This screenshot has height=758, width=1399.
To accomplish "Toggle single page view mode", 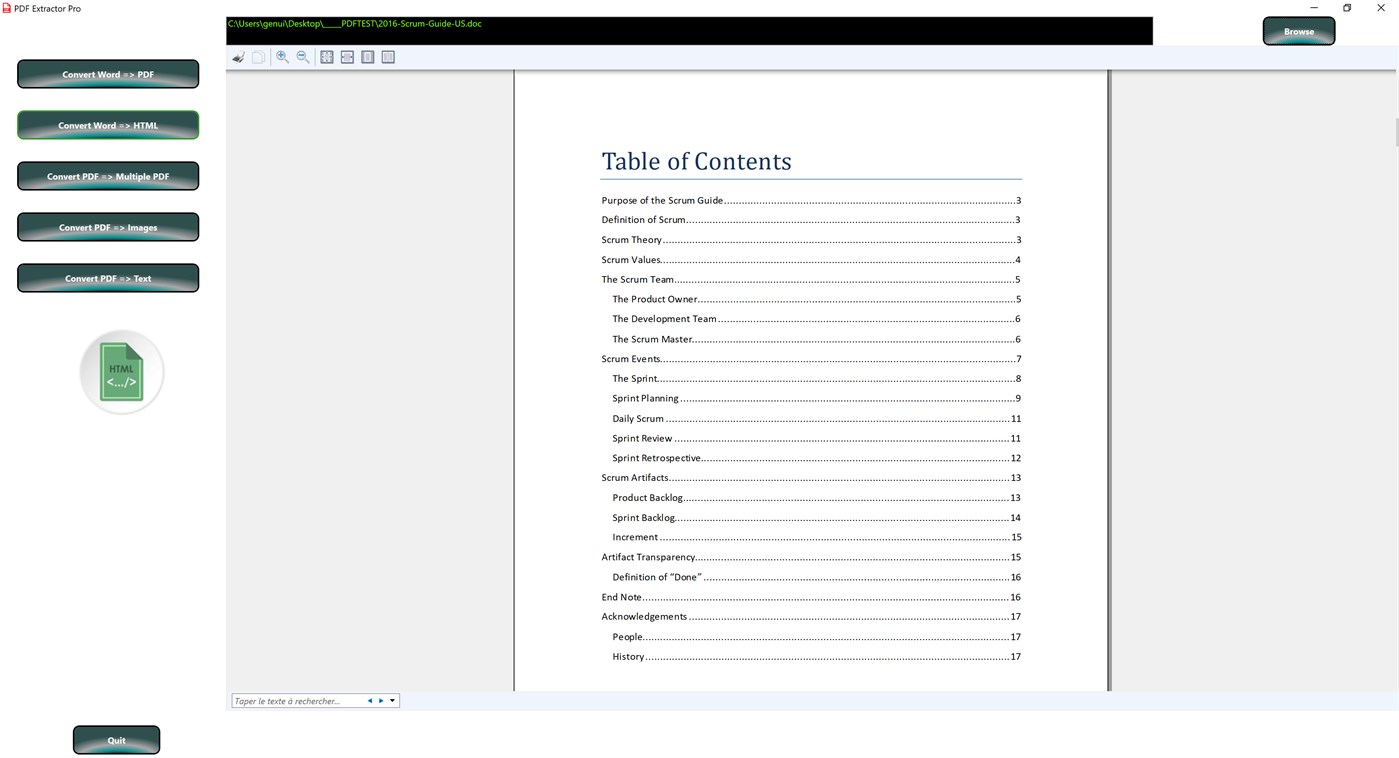I will pyautogui.click(x=367, y=56).
